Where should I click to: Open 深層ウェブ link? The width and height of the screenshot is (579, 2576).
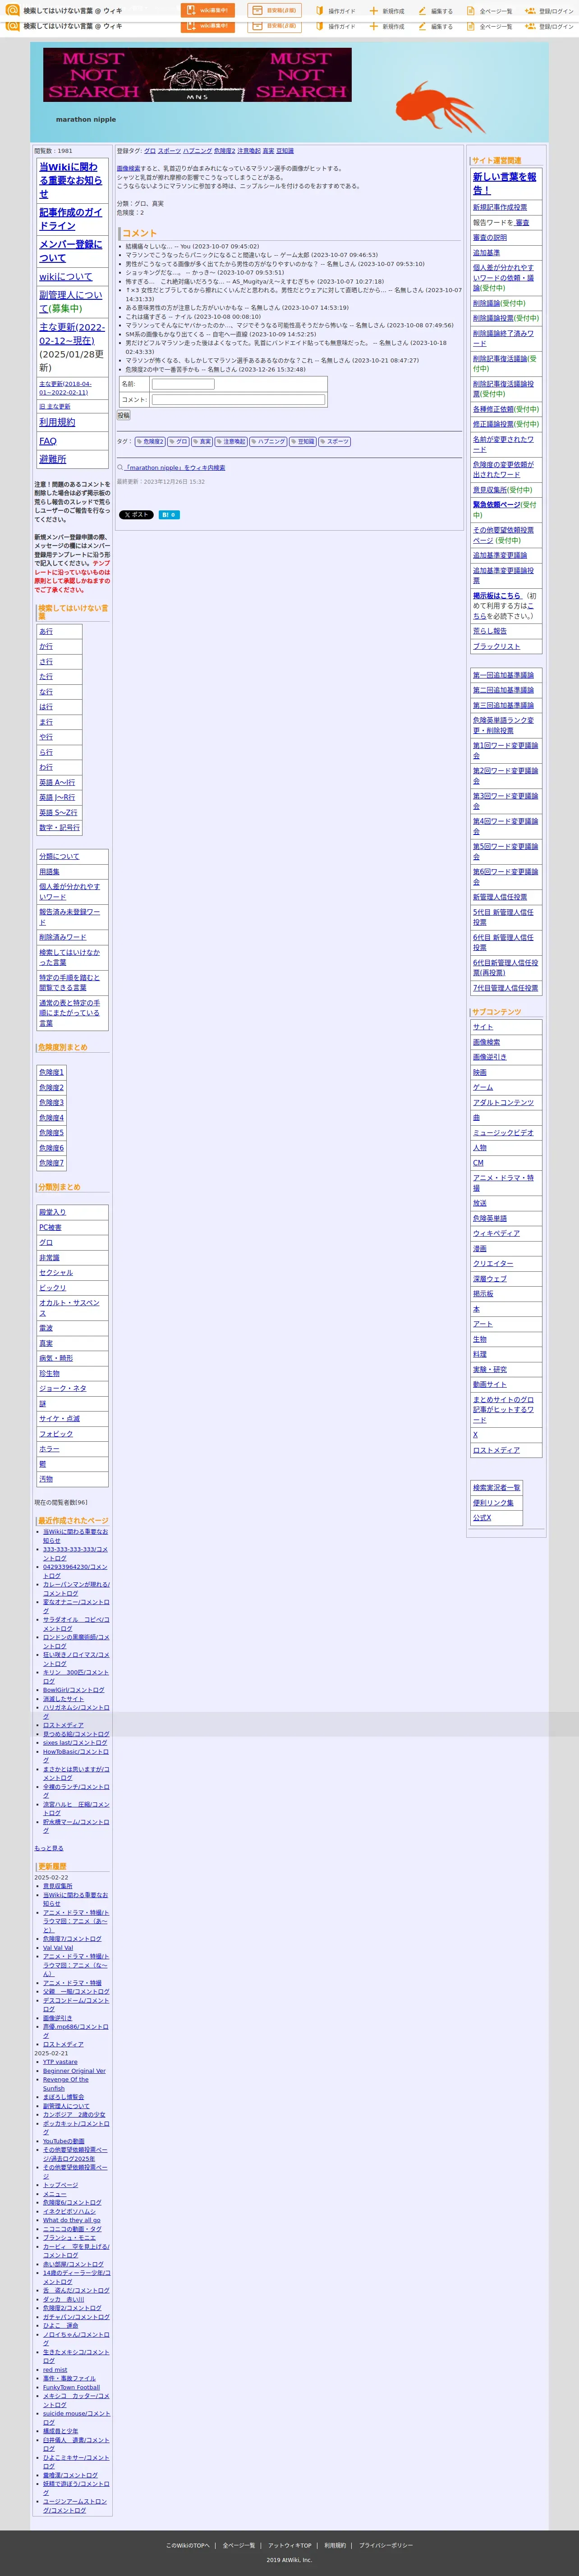[490, 1279]
